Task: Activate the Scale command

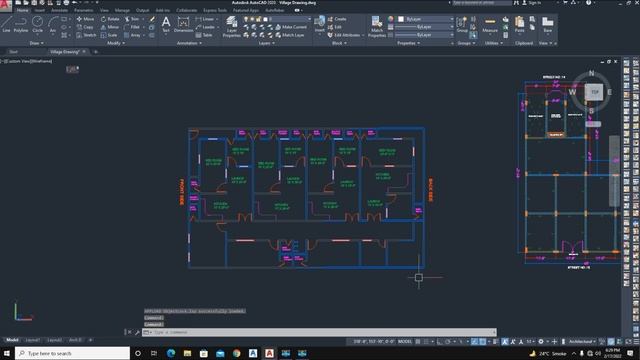Action: pyautogui.click(x=109, y=35)
